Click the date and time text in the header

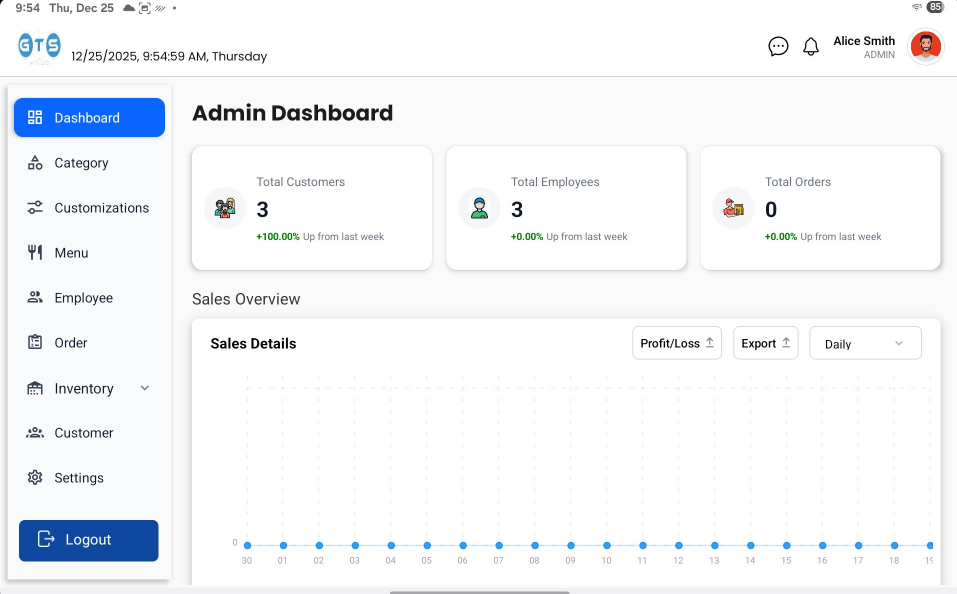pos(169,56)
